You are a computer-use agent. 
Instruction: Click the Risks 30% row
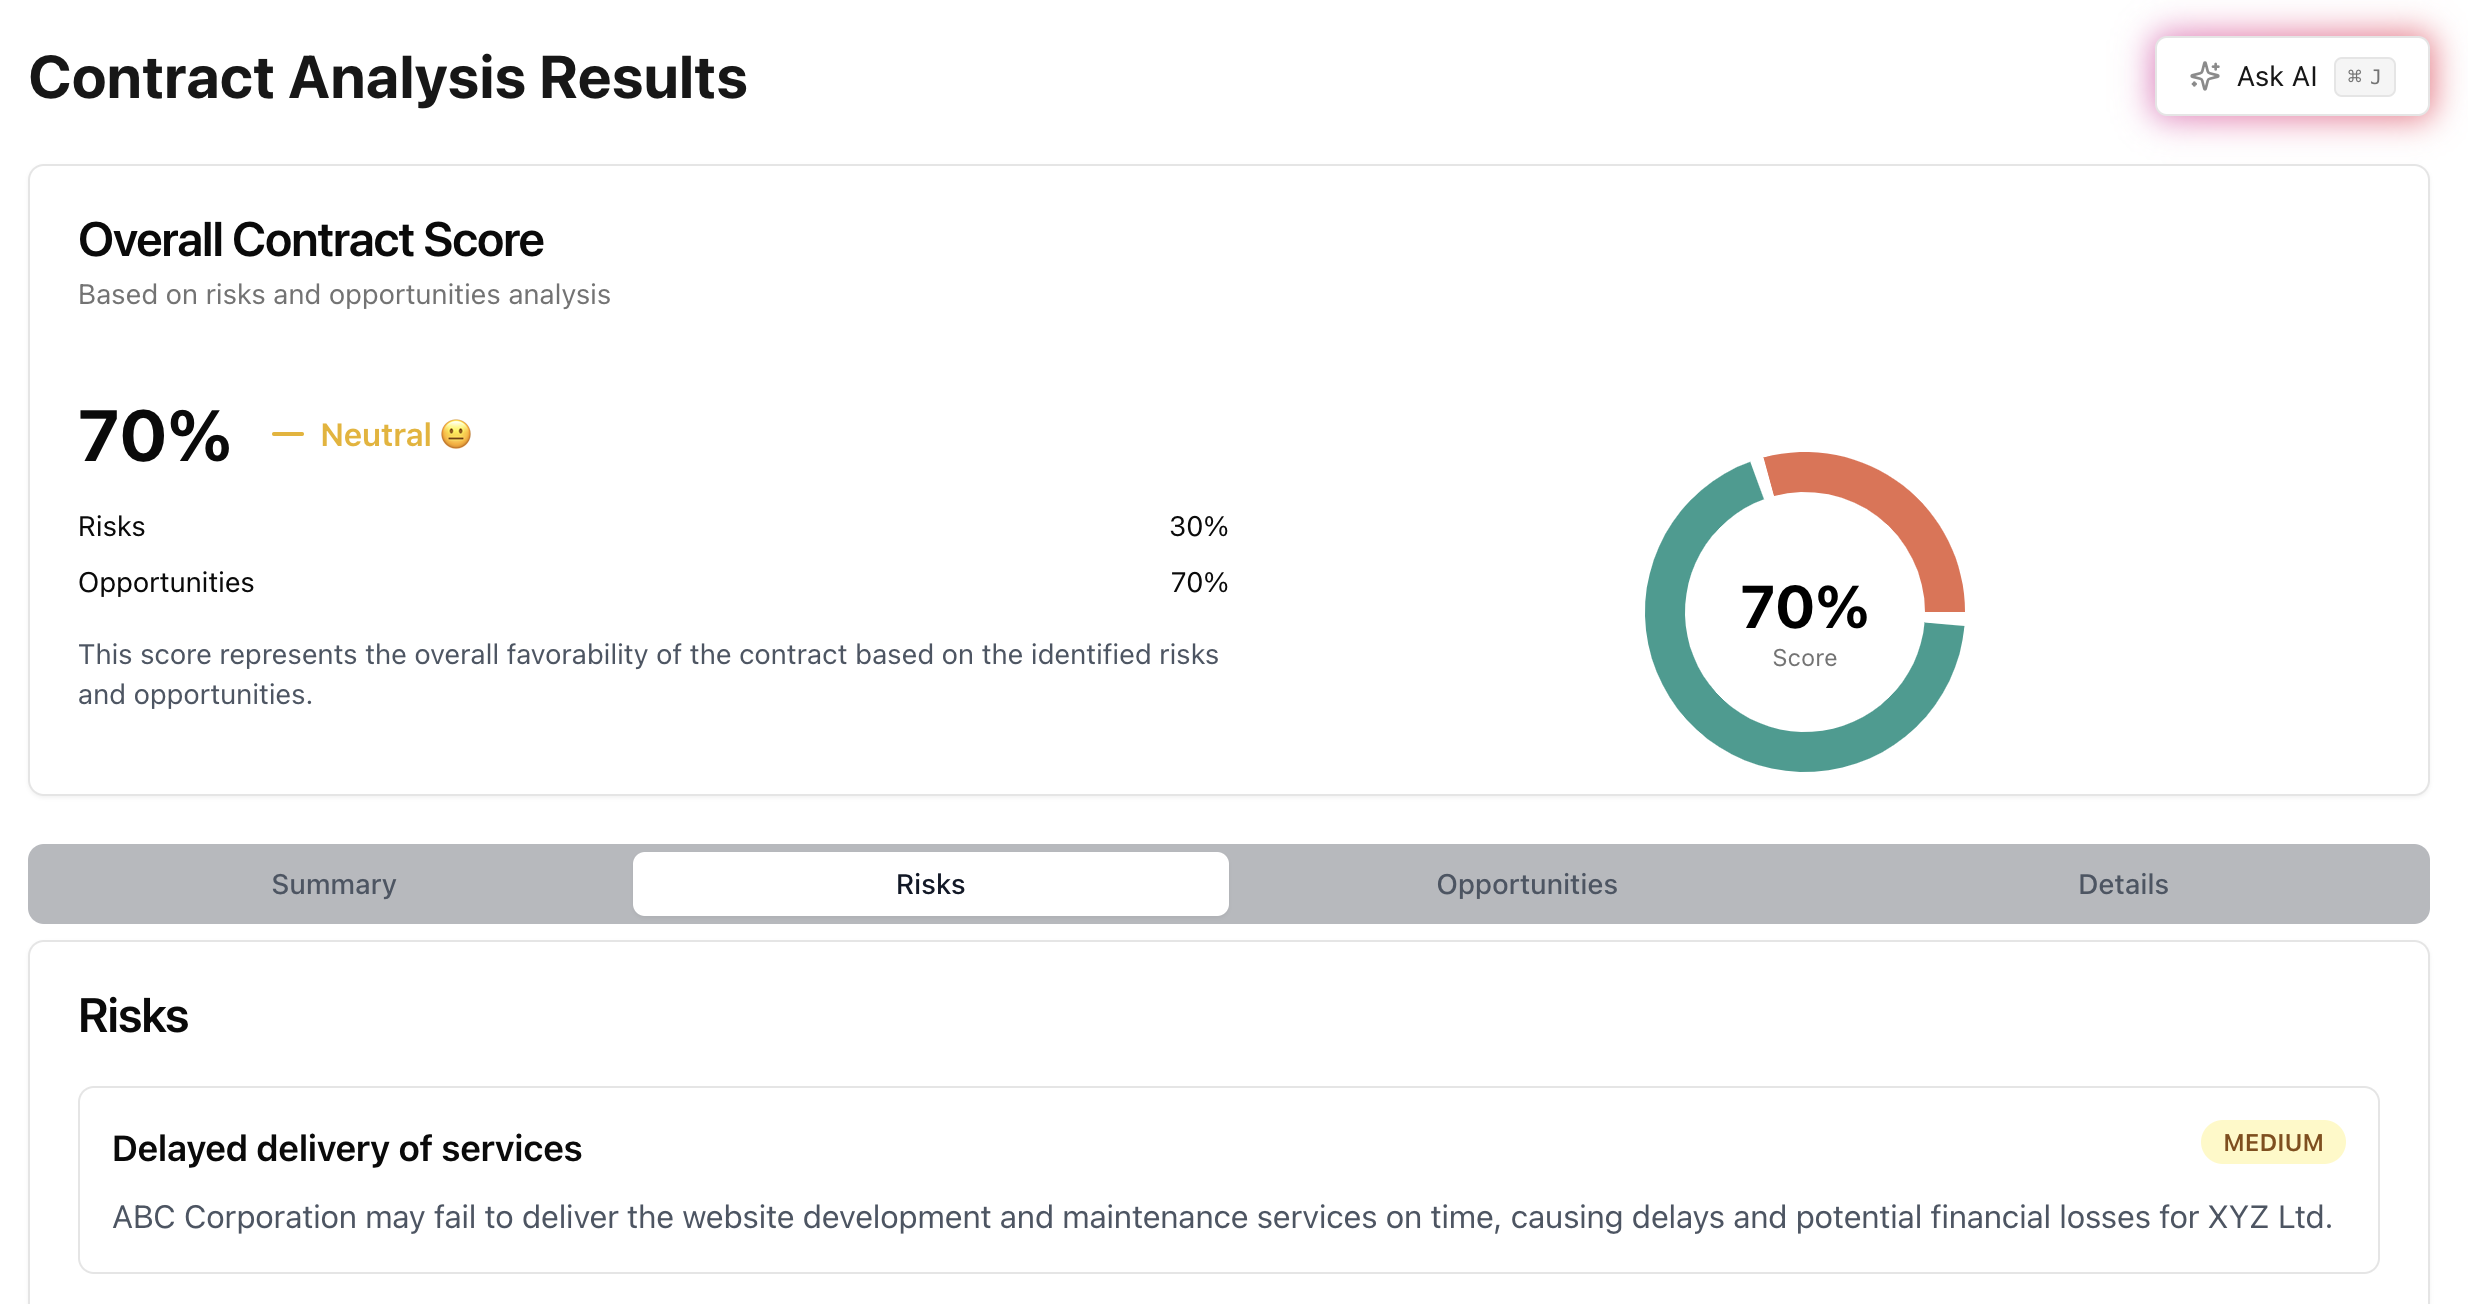click(652, 526)
